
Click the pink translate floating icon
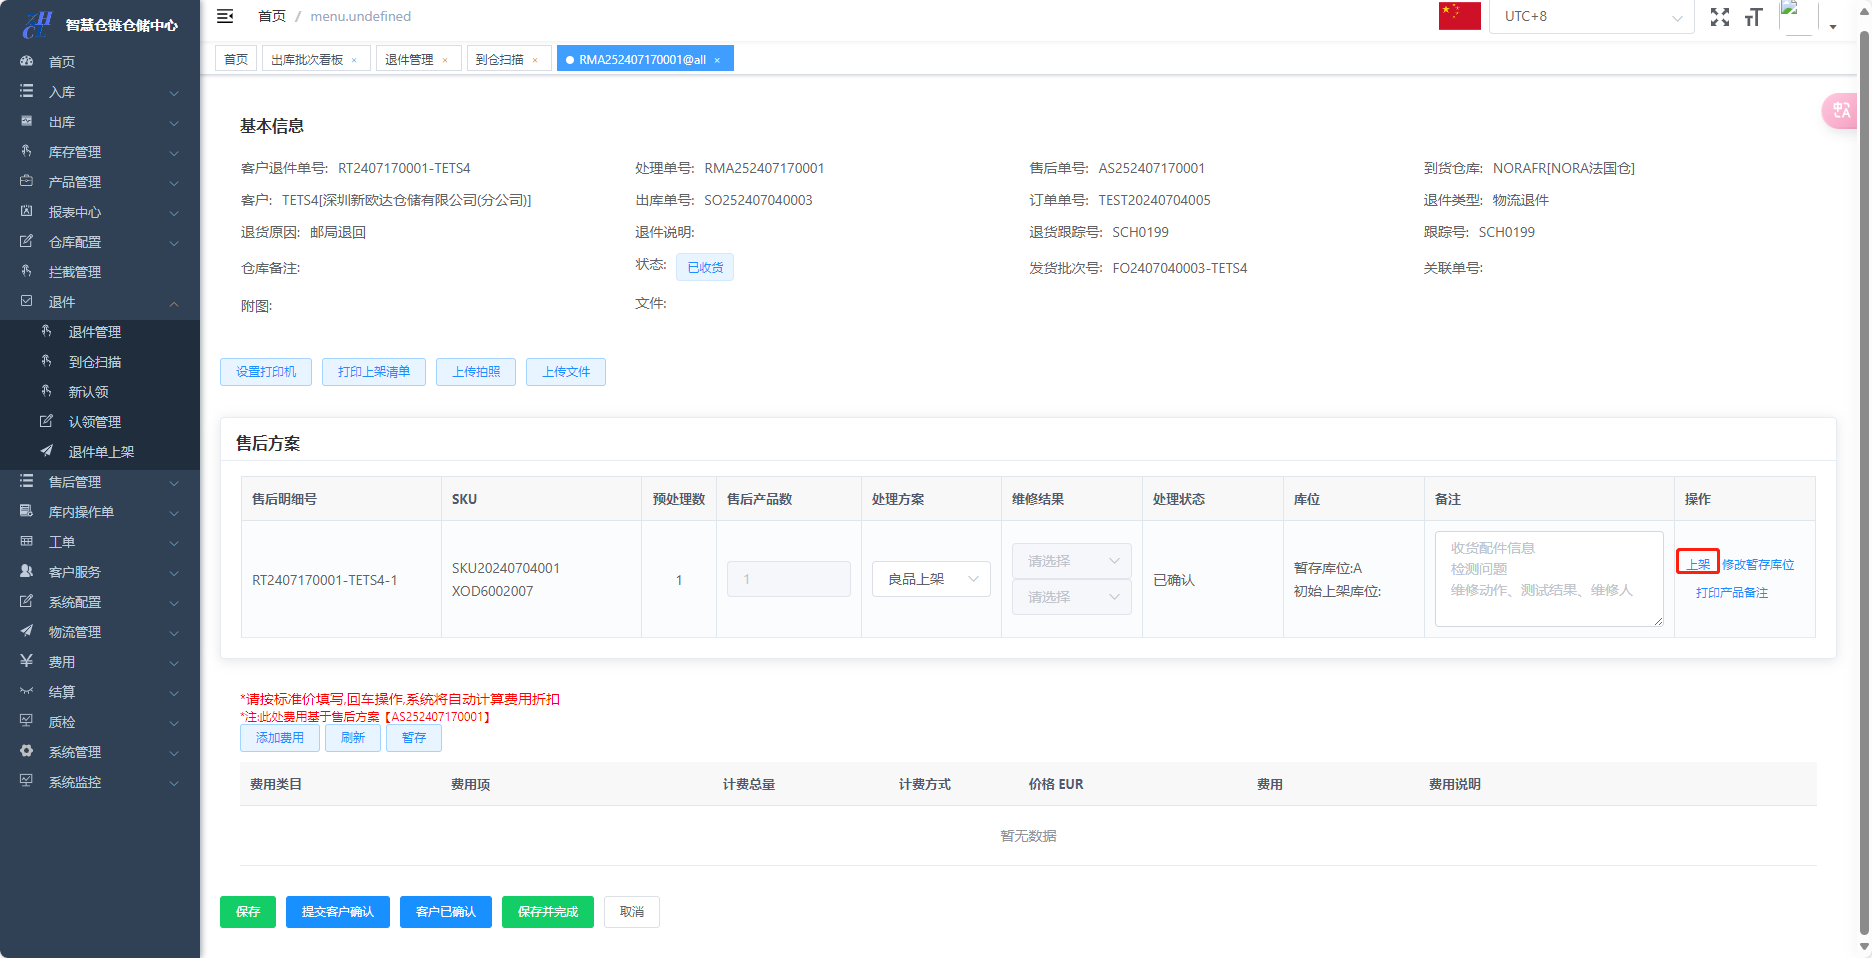pyautogui.click(x=1840, y=110)
